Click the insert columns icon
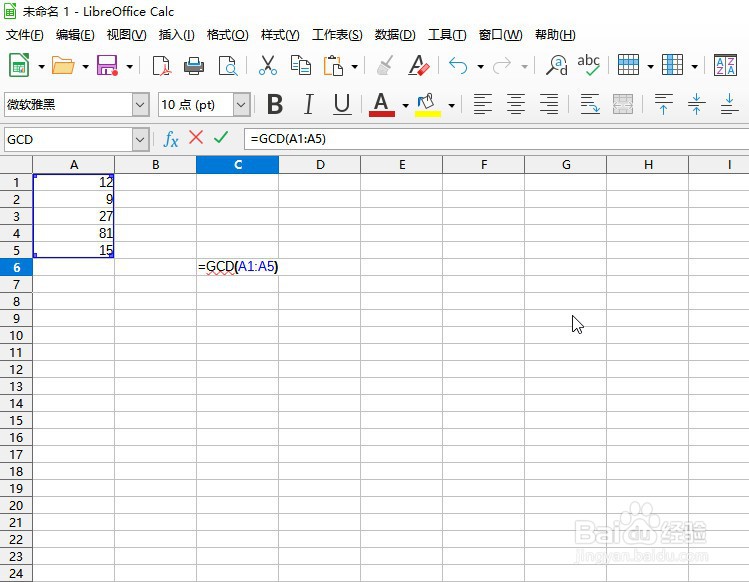Image resolution: width=749 pixels, height=582 pixels. tap(672, 65)
